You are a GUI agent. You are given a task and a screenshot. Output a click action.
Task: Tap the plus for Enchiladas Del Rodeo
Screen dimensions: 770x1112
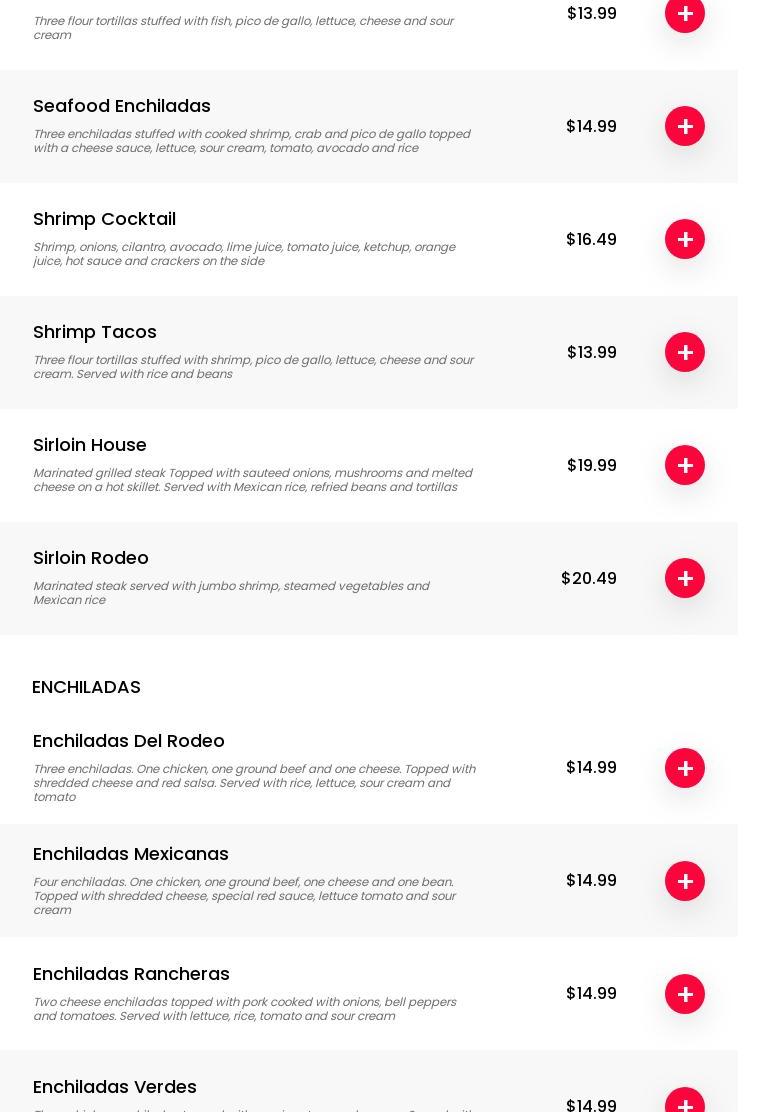pos(685,768)
